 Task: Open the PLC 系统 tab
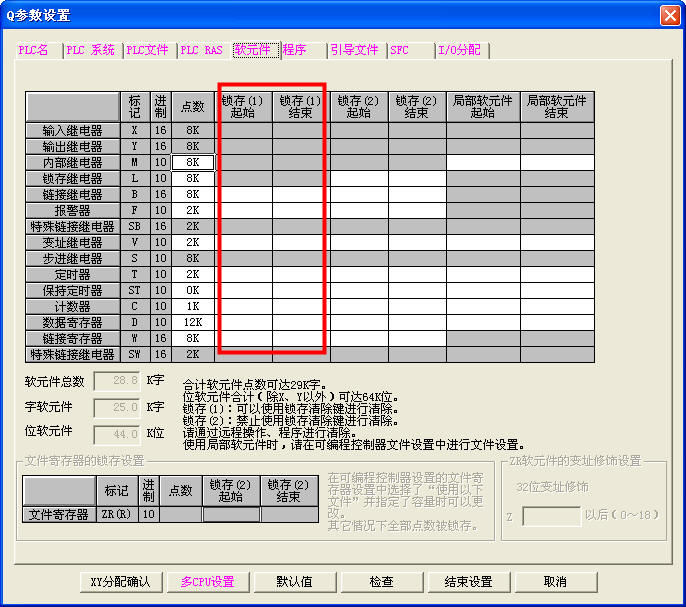(x=90, y=50)
